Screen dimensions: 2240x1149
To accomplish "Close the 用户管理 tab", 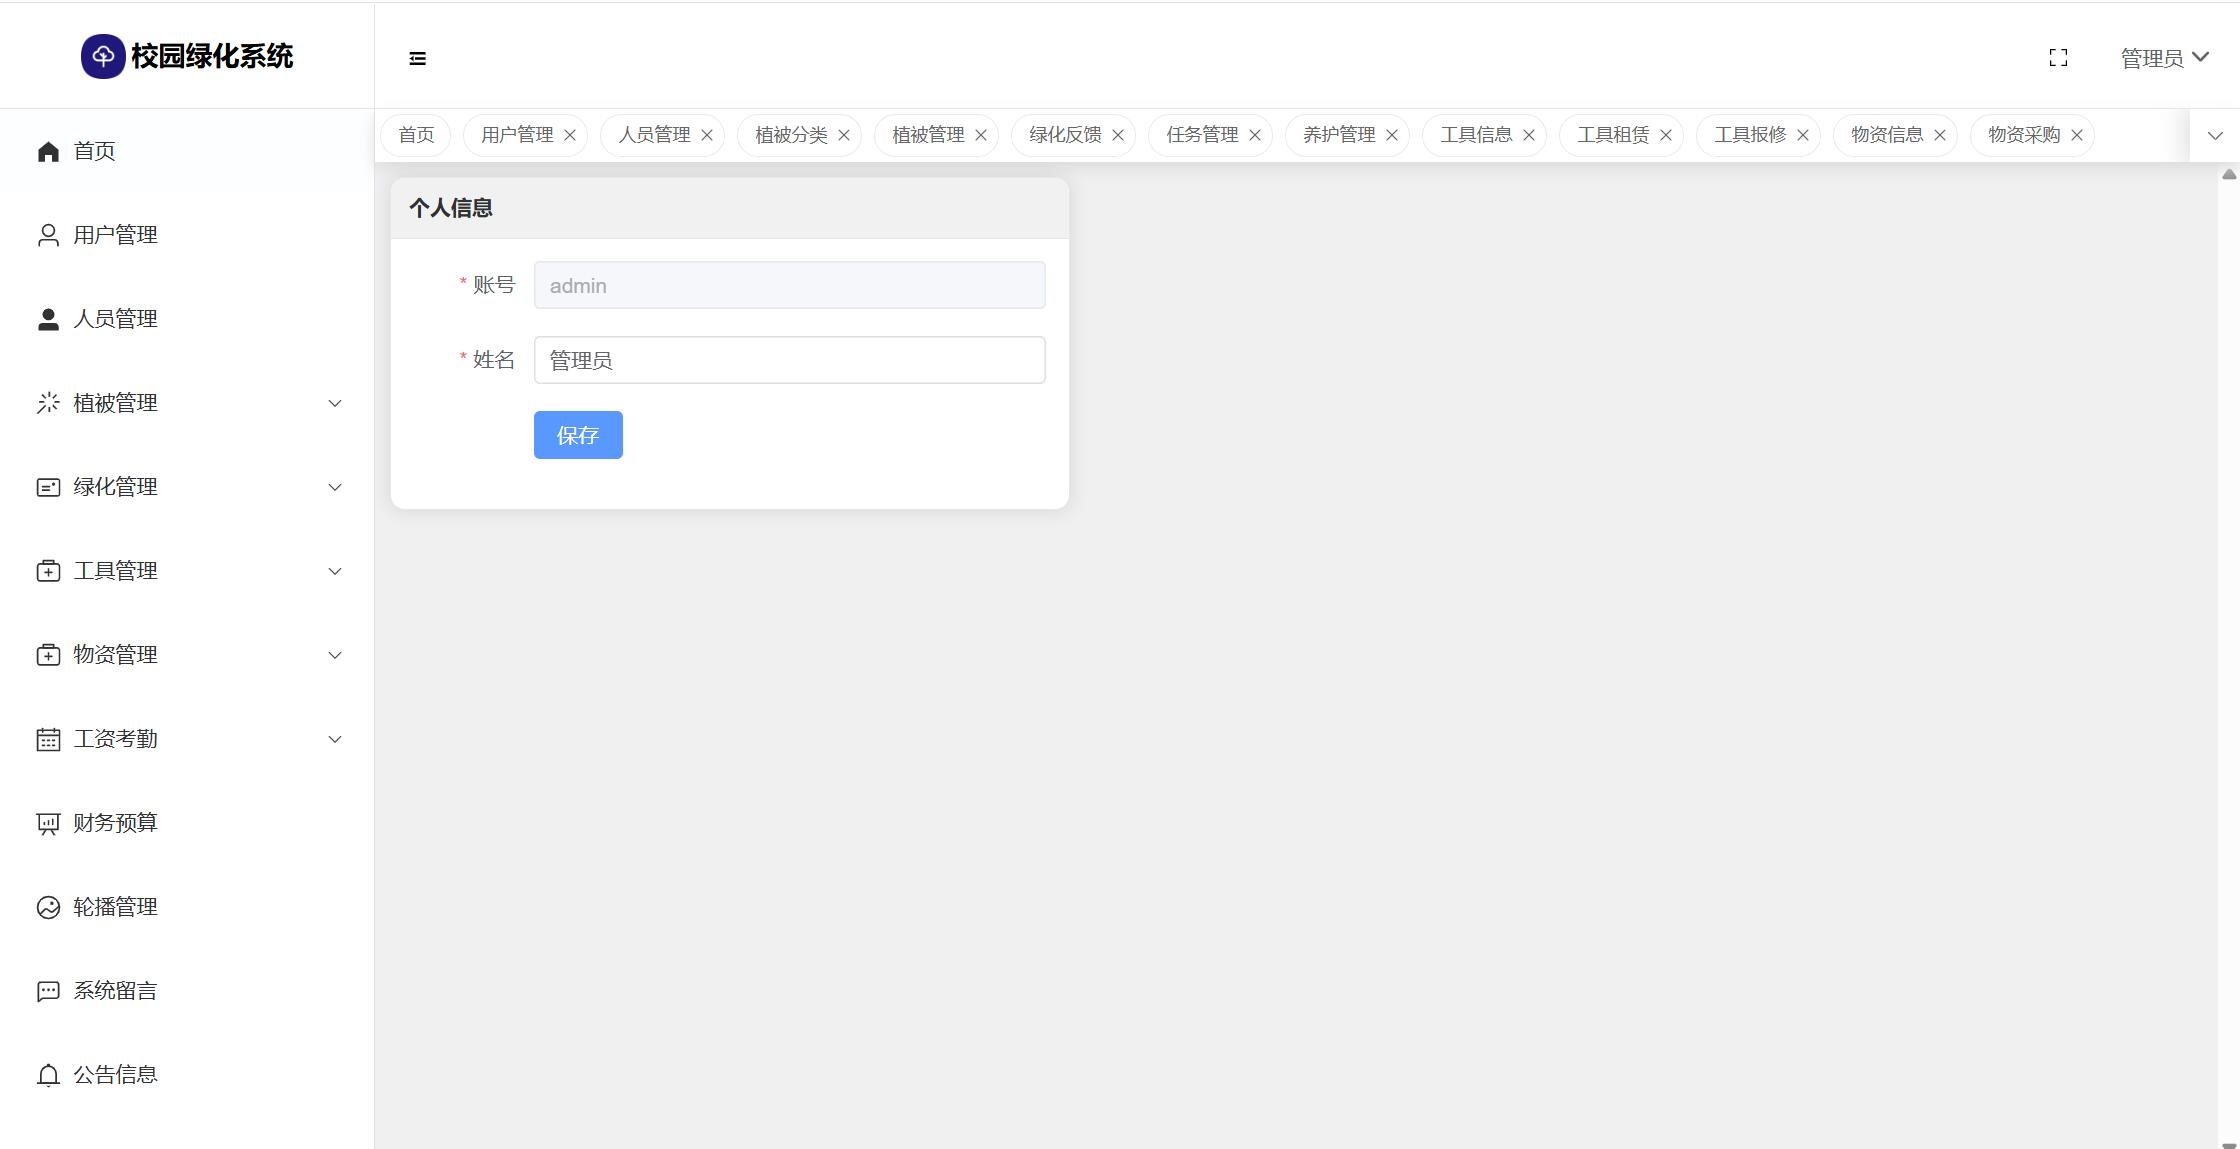I will click(570, 135).
